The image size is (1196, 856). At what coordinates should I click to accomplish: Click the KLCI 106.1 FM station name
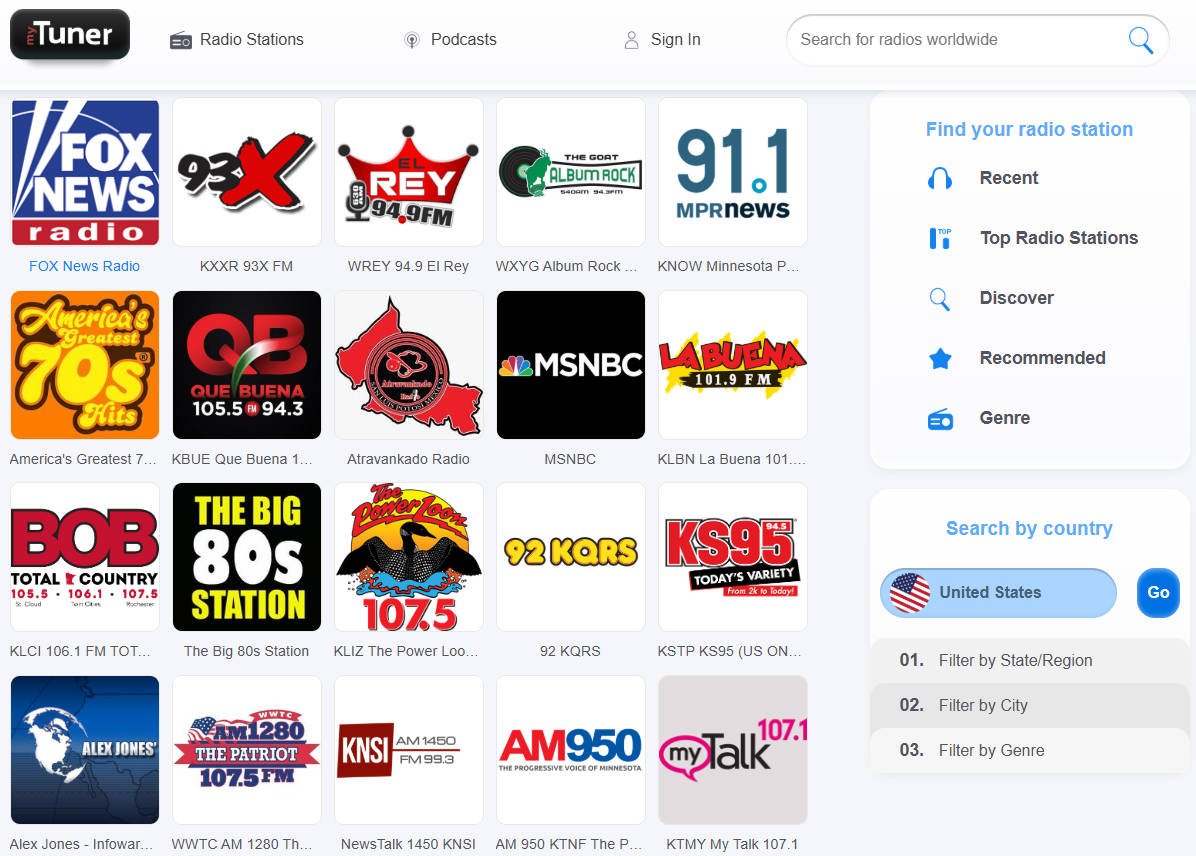coord(80,652)
